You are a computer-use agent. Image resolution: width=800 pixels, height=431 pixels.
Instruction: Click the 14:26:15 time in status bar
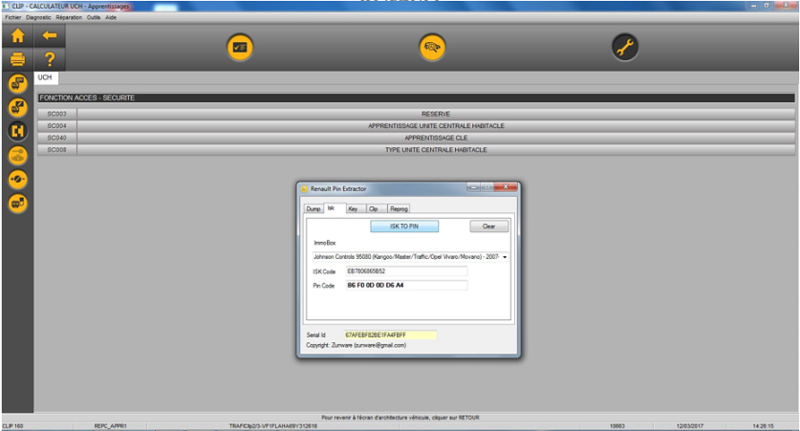tap(763, 426)
